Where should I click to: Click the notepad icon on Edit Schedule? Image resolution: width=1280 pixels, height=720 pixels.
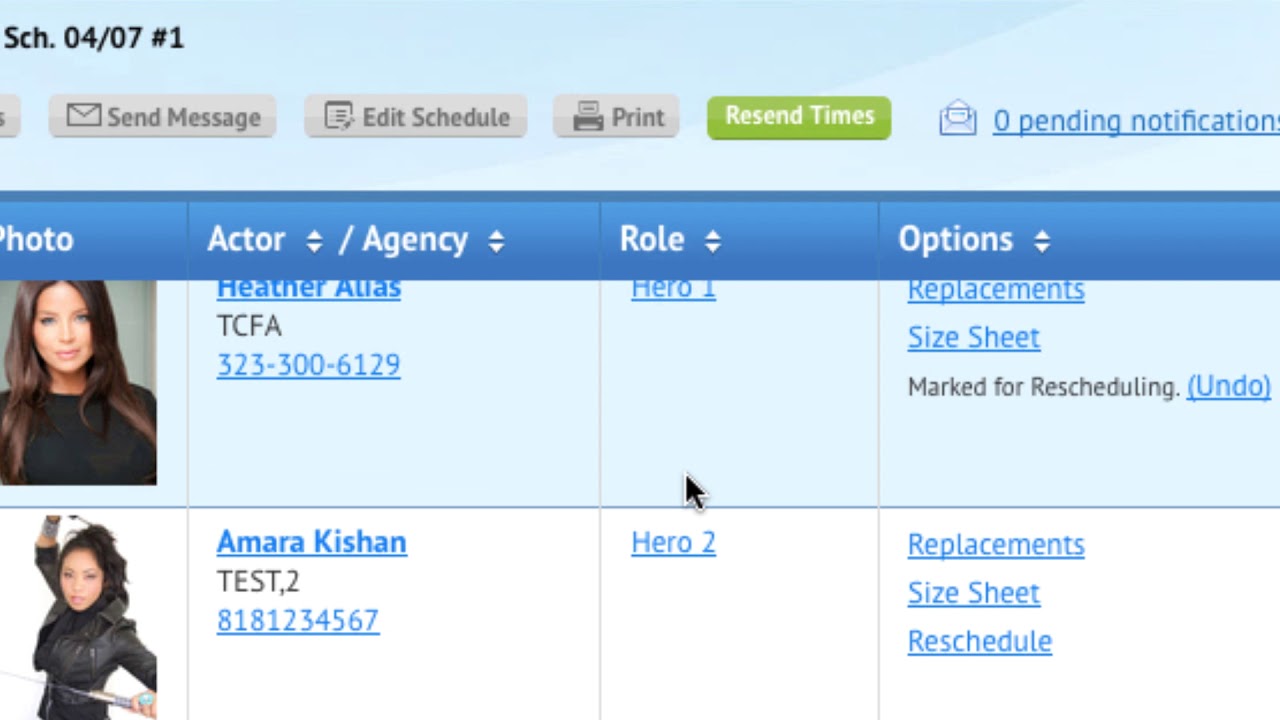click(339, 117)
